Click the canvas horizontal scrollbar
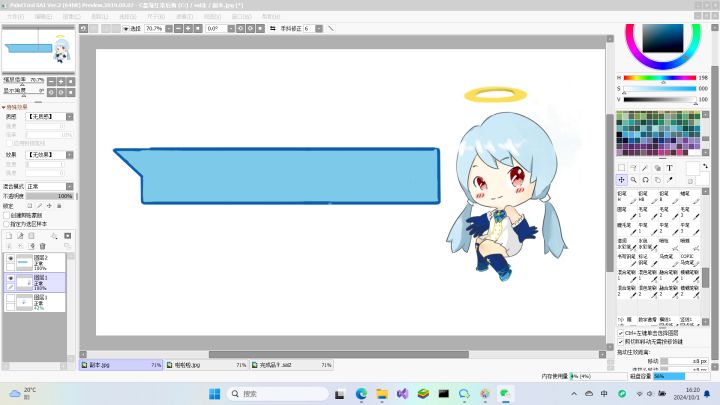The height and width of the screenshot is (405, 720). click(x=338, y=354)
